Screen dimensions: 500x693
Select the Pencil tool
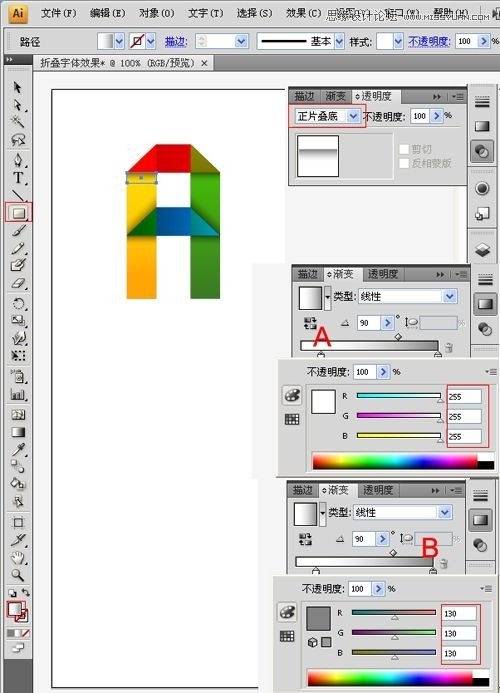(x=18, y=248)
